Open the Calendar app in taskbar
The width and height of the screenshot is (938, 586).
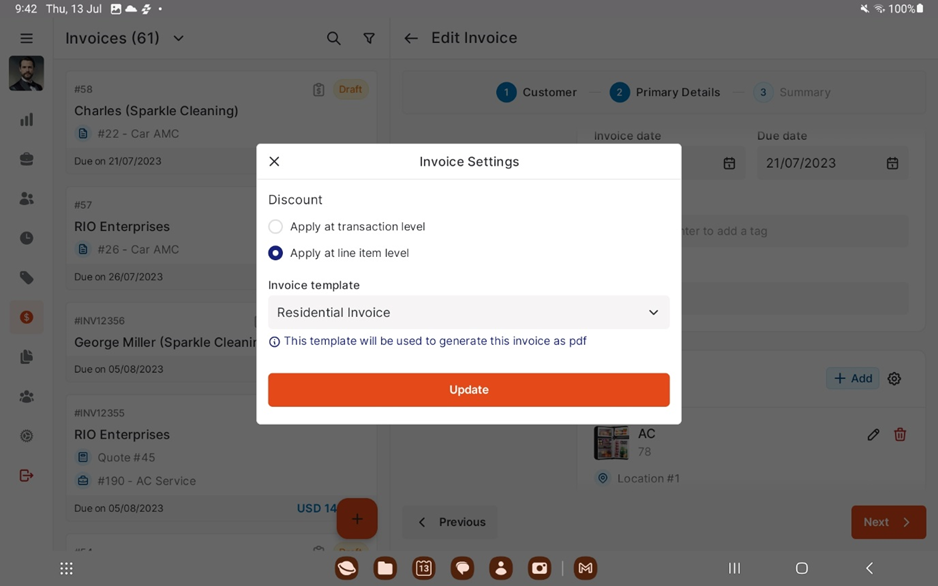[424, 568]
